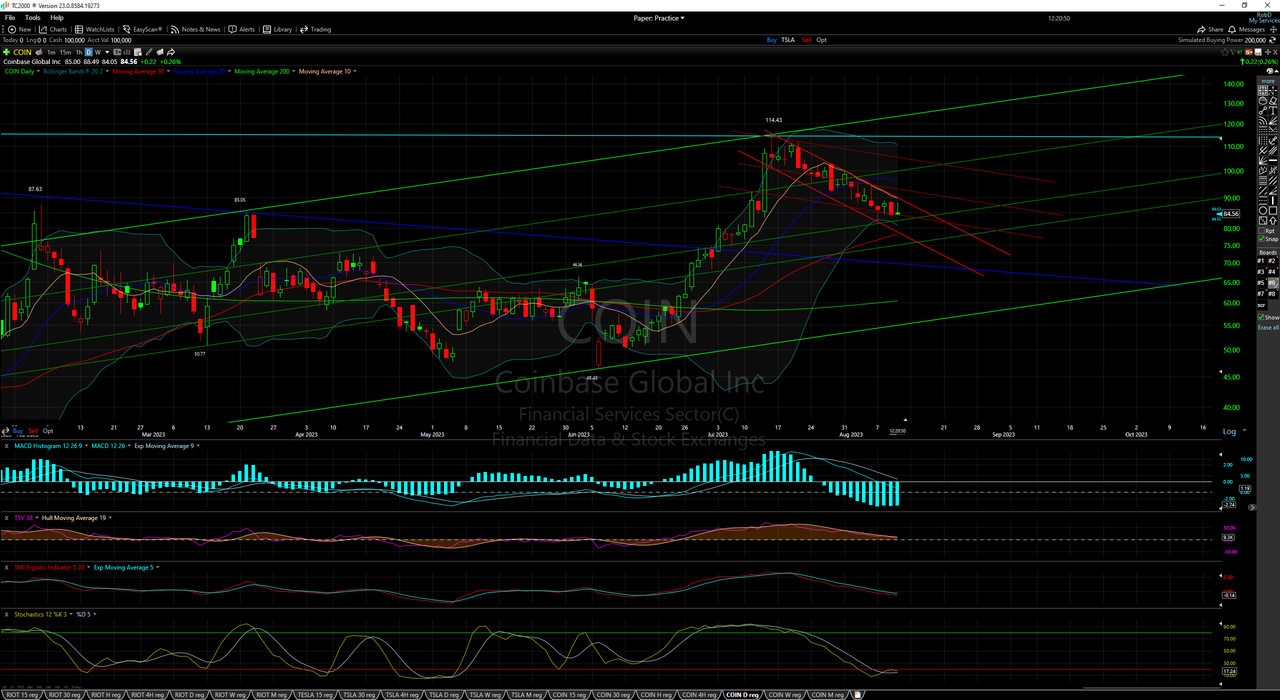The width and height of the screenshot is (1280, 700).
Task: Click the red Sell button at top
Action: click(806, 40)
